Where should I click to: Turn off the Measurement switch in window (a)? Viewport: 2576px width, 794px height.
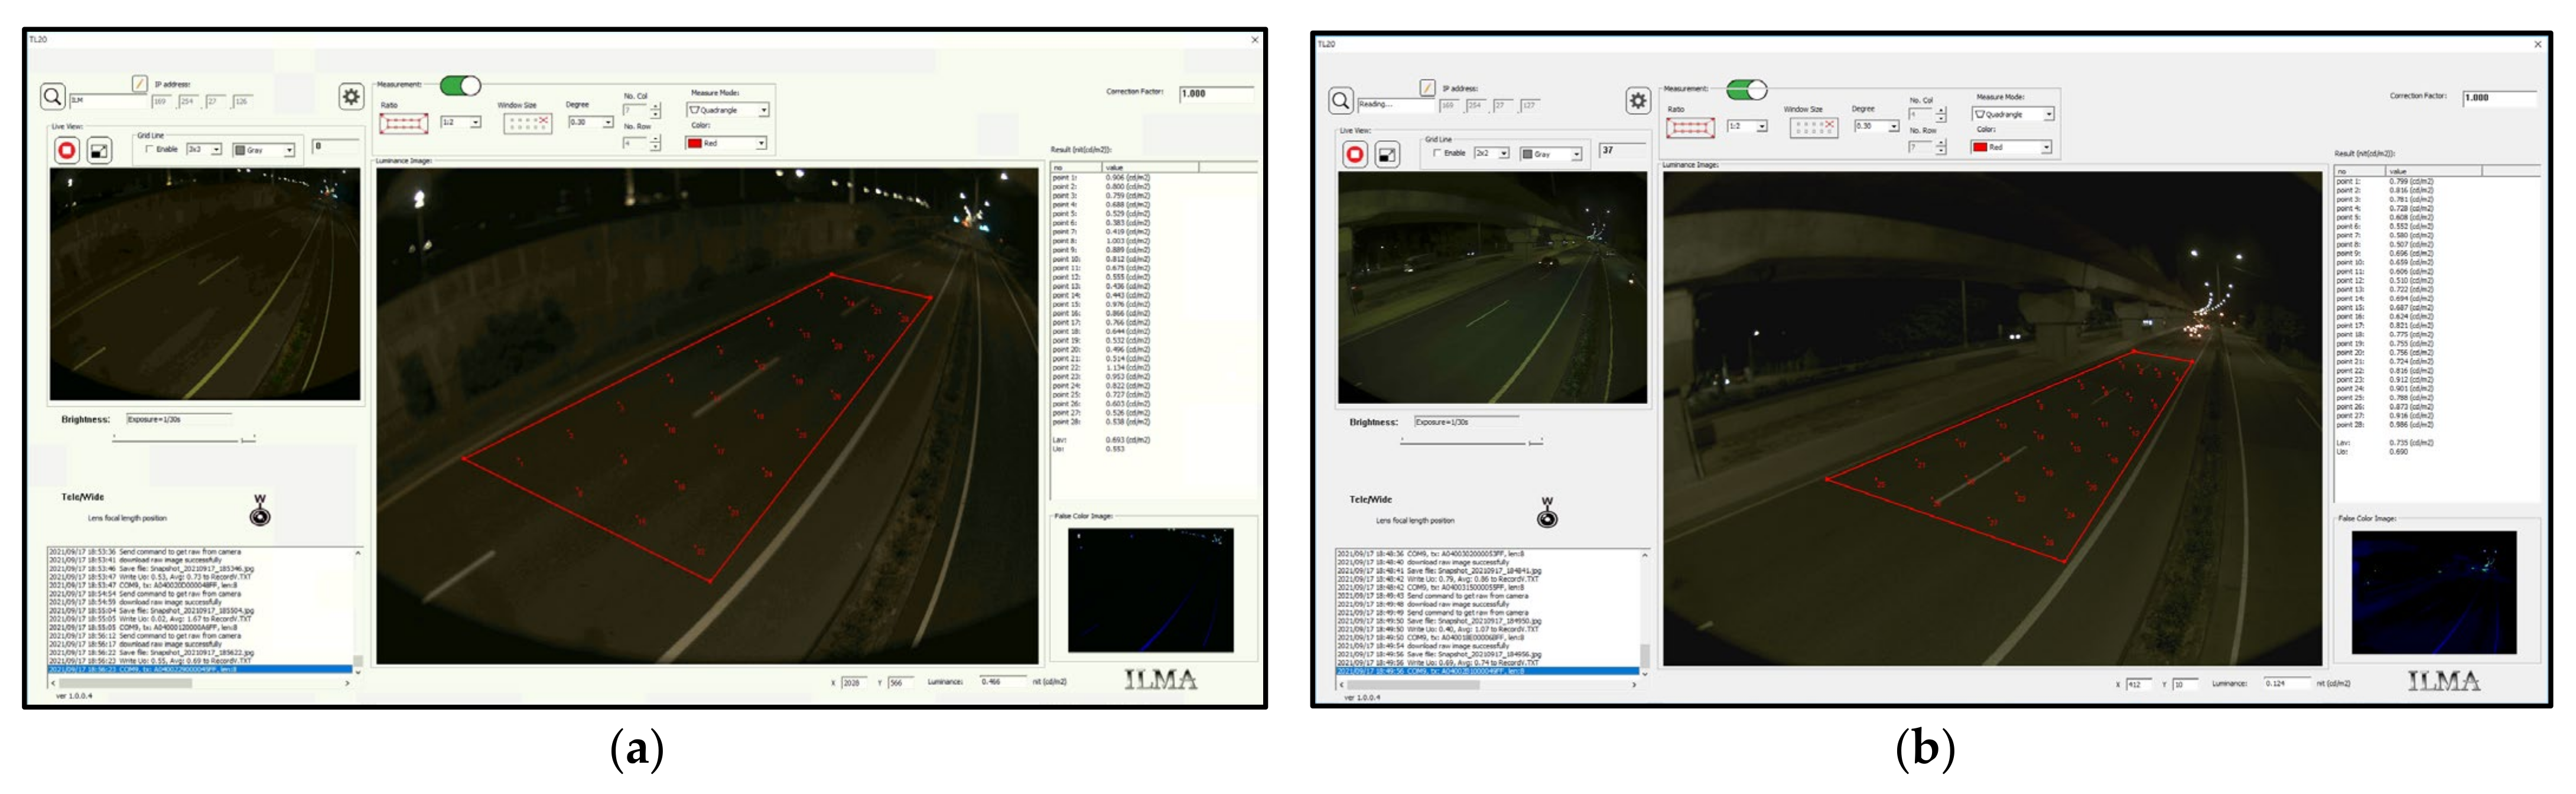461,86
